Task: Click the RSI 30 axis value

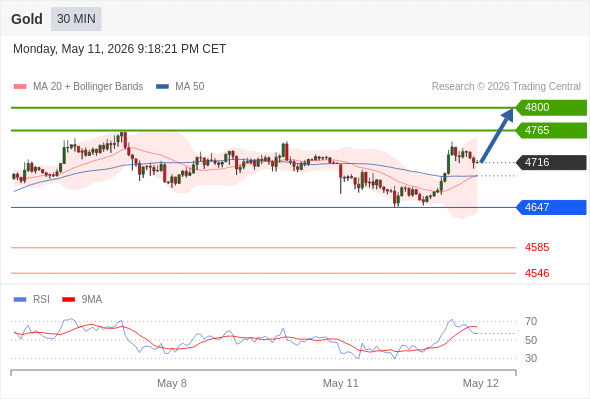Action: point(531,358)
